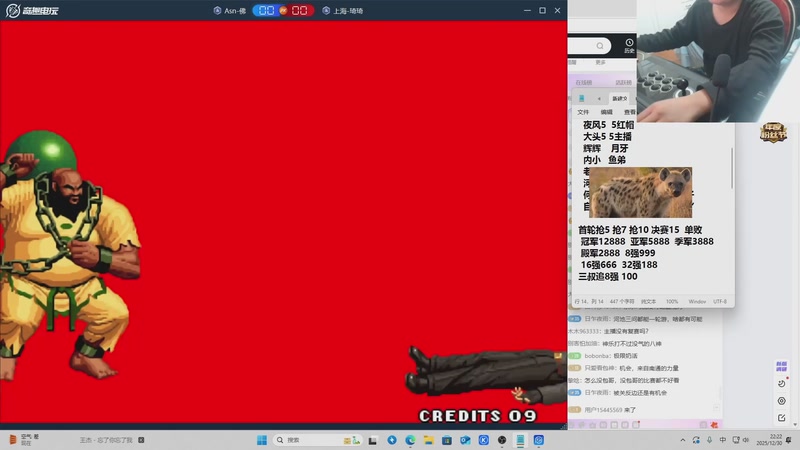Click the text line 夜风5 5红帽

point(608,124)
